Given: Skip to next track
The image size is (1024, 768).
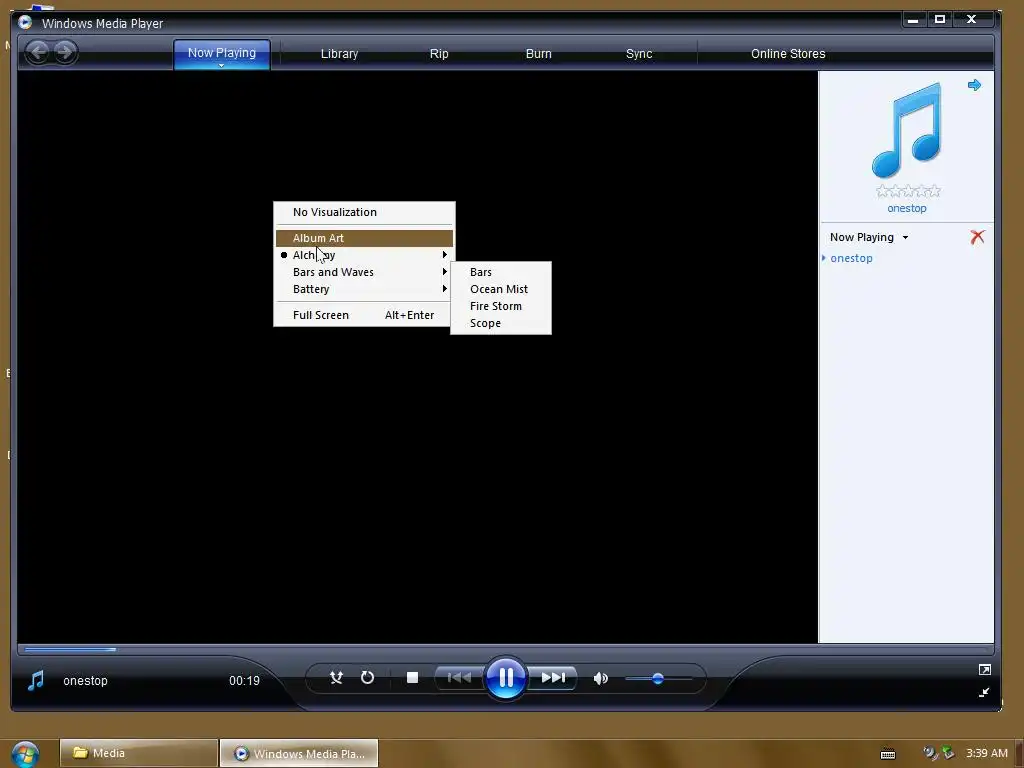Looking at the screenshot, I should tap(552, 678).
